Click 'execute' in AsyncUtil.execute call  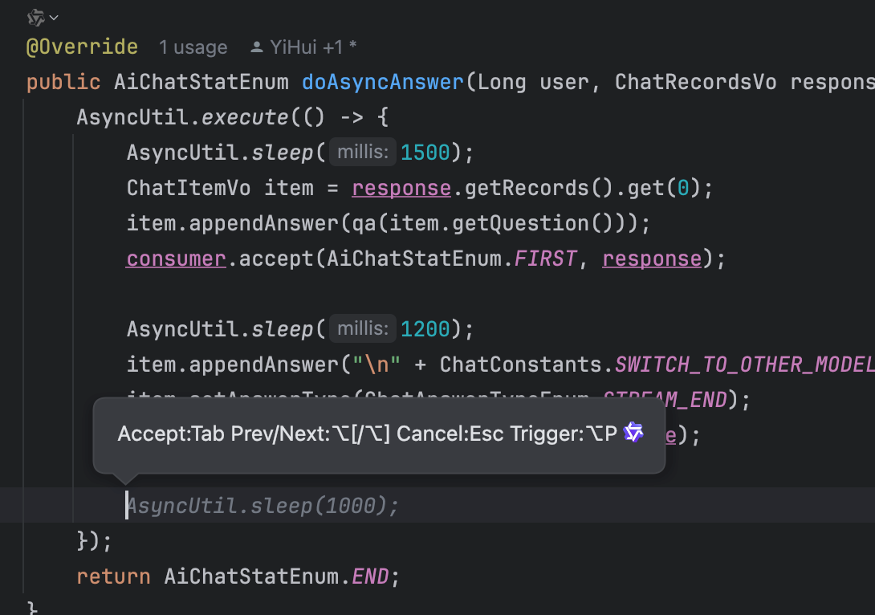(x=244, y=117)
